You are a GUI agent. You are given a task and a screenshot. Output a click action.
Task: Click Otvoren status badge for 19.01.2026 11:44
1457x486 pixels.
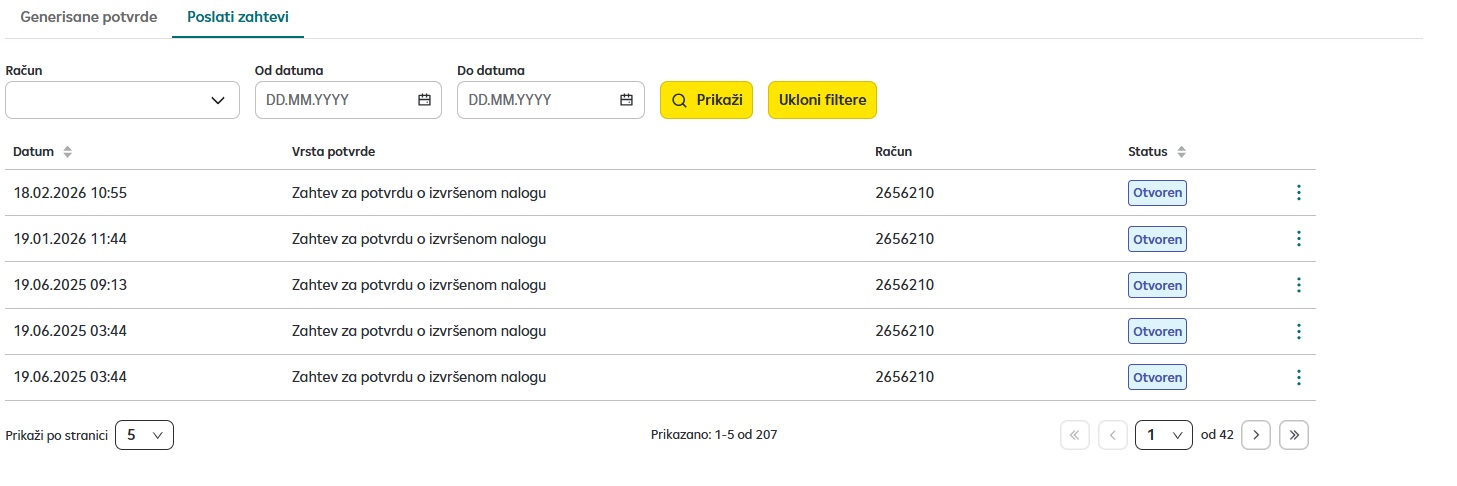pyautogui.click(x=1157, y=239)
